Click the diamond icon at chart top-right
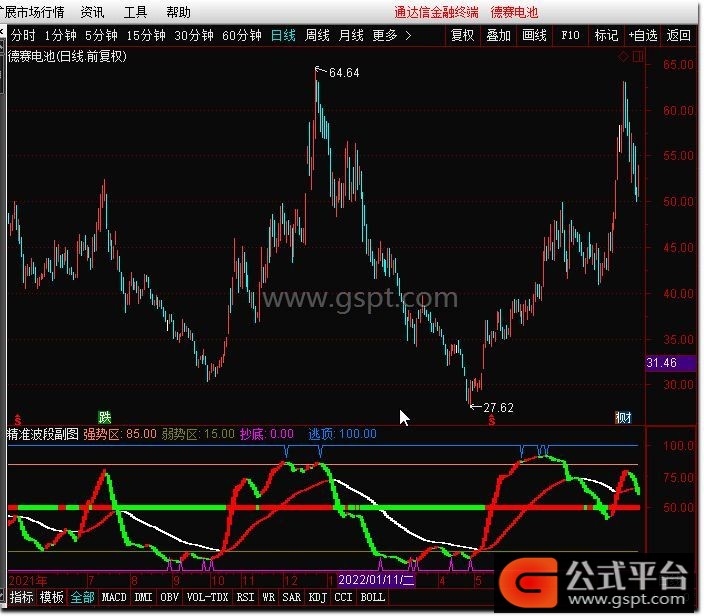This screenshot has width=704, height=616. coord(624,57)
